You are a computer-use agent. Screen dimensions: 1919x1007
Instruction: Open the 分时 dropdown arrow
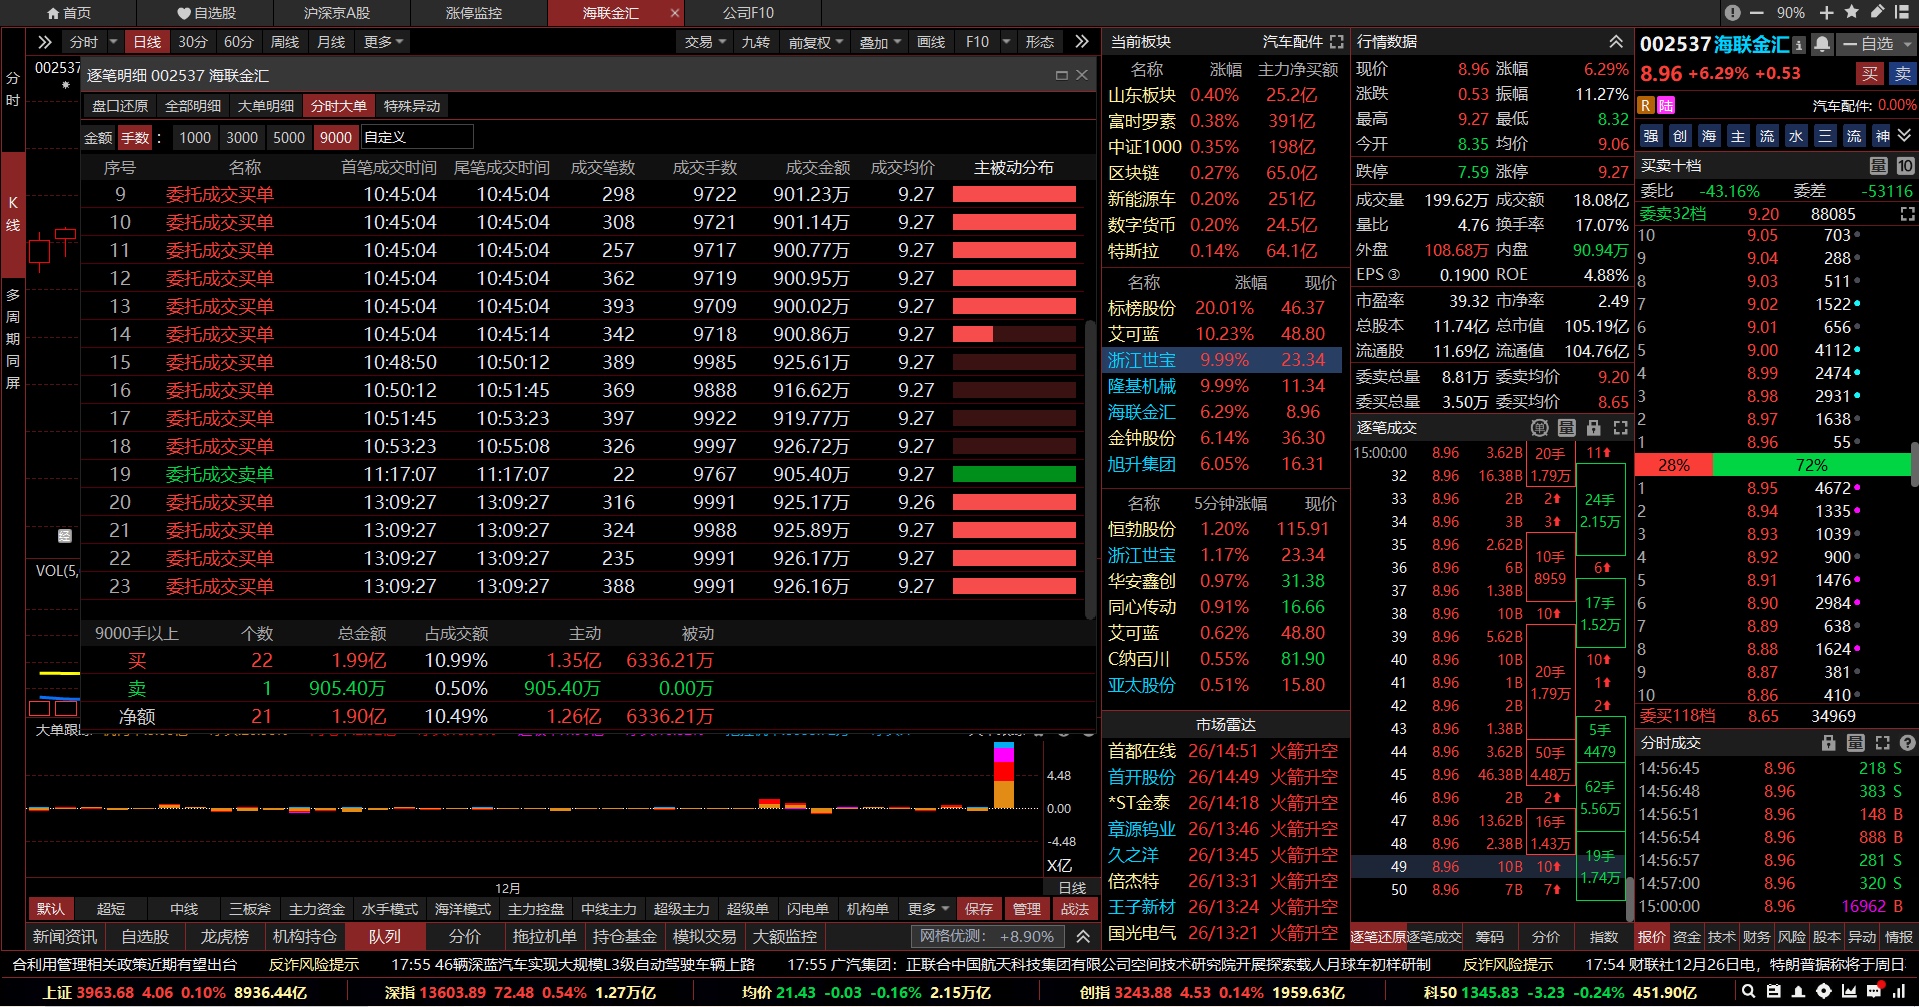click(113, 42)
